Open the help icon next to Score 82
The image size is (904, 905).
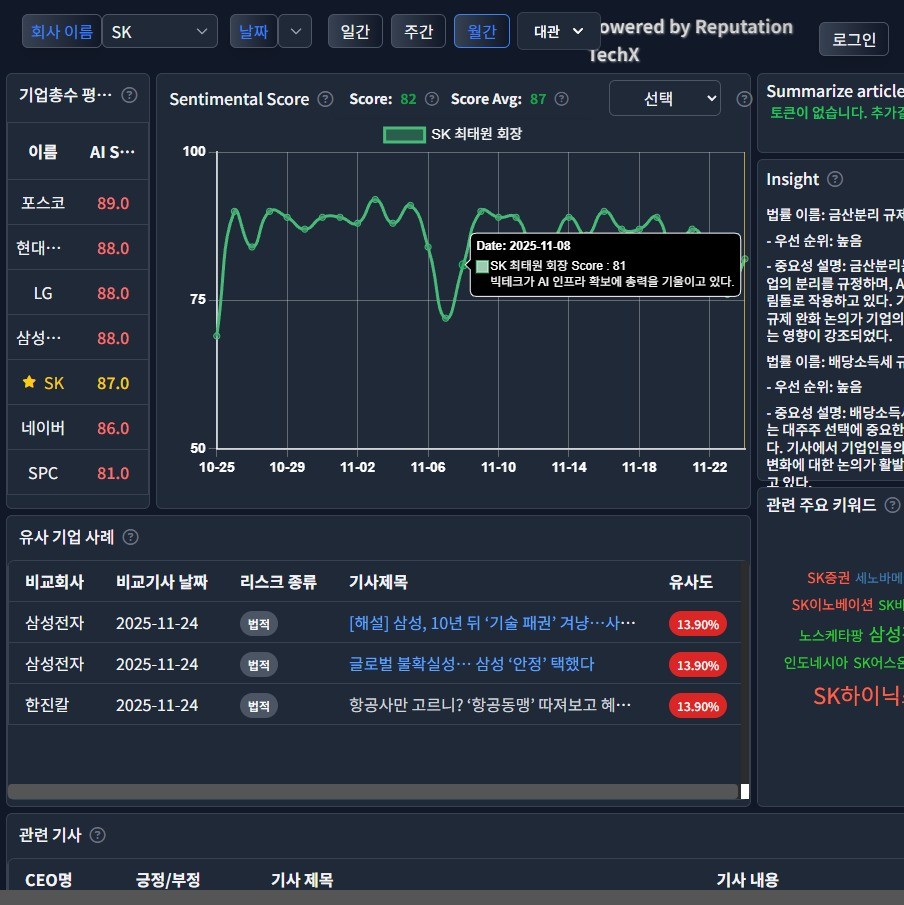coord(431,99)
